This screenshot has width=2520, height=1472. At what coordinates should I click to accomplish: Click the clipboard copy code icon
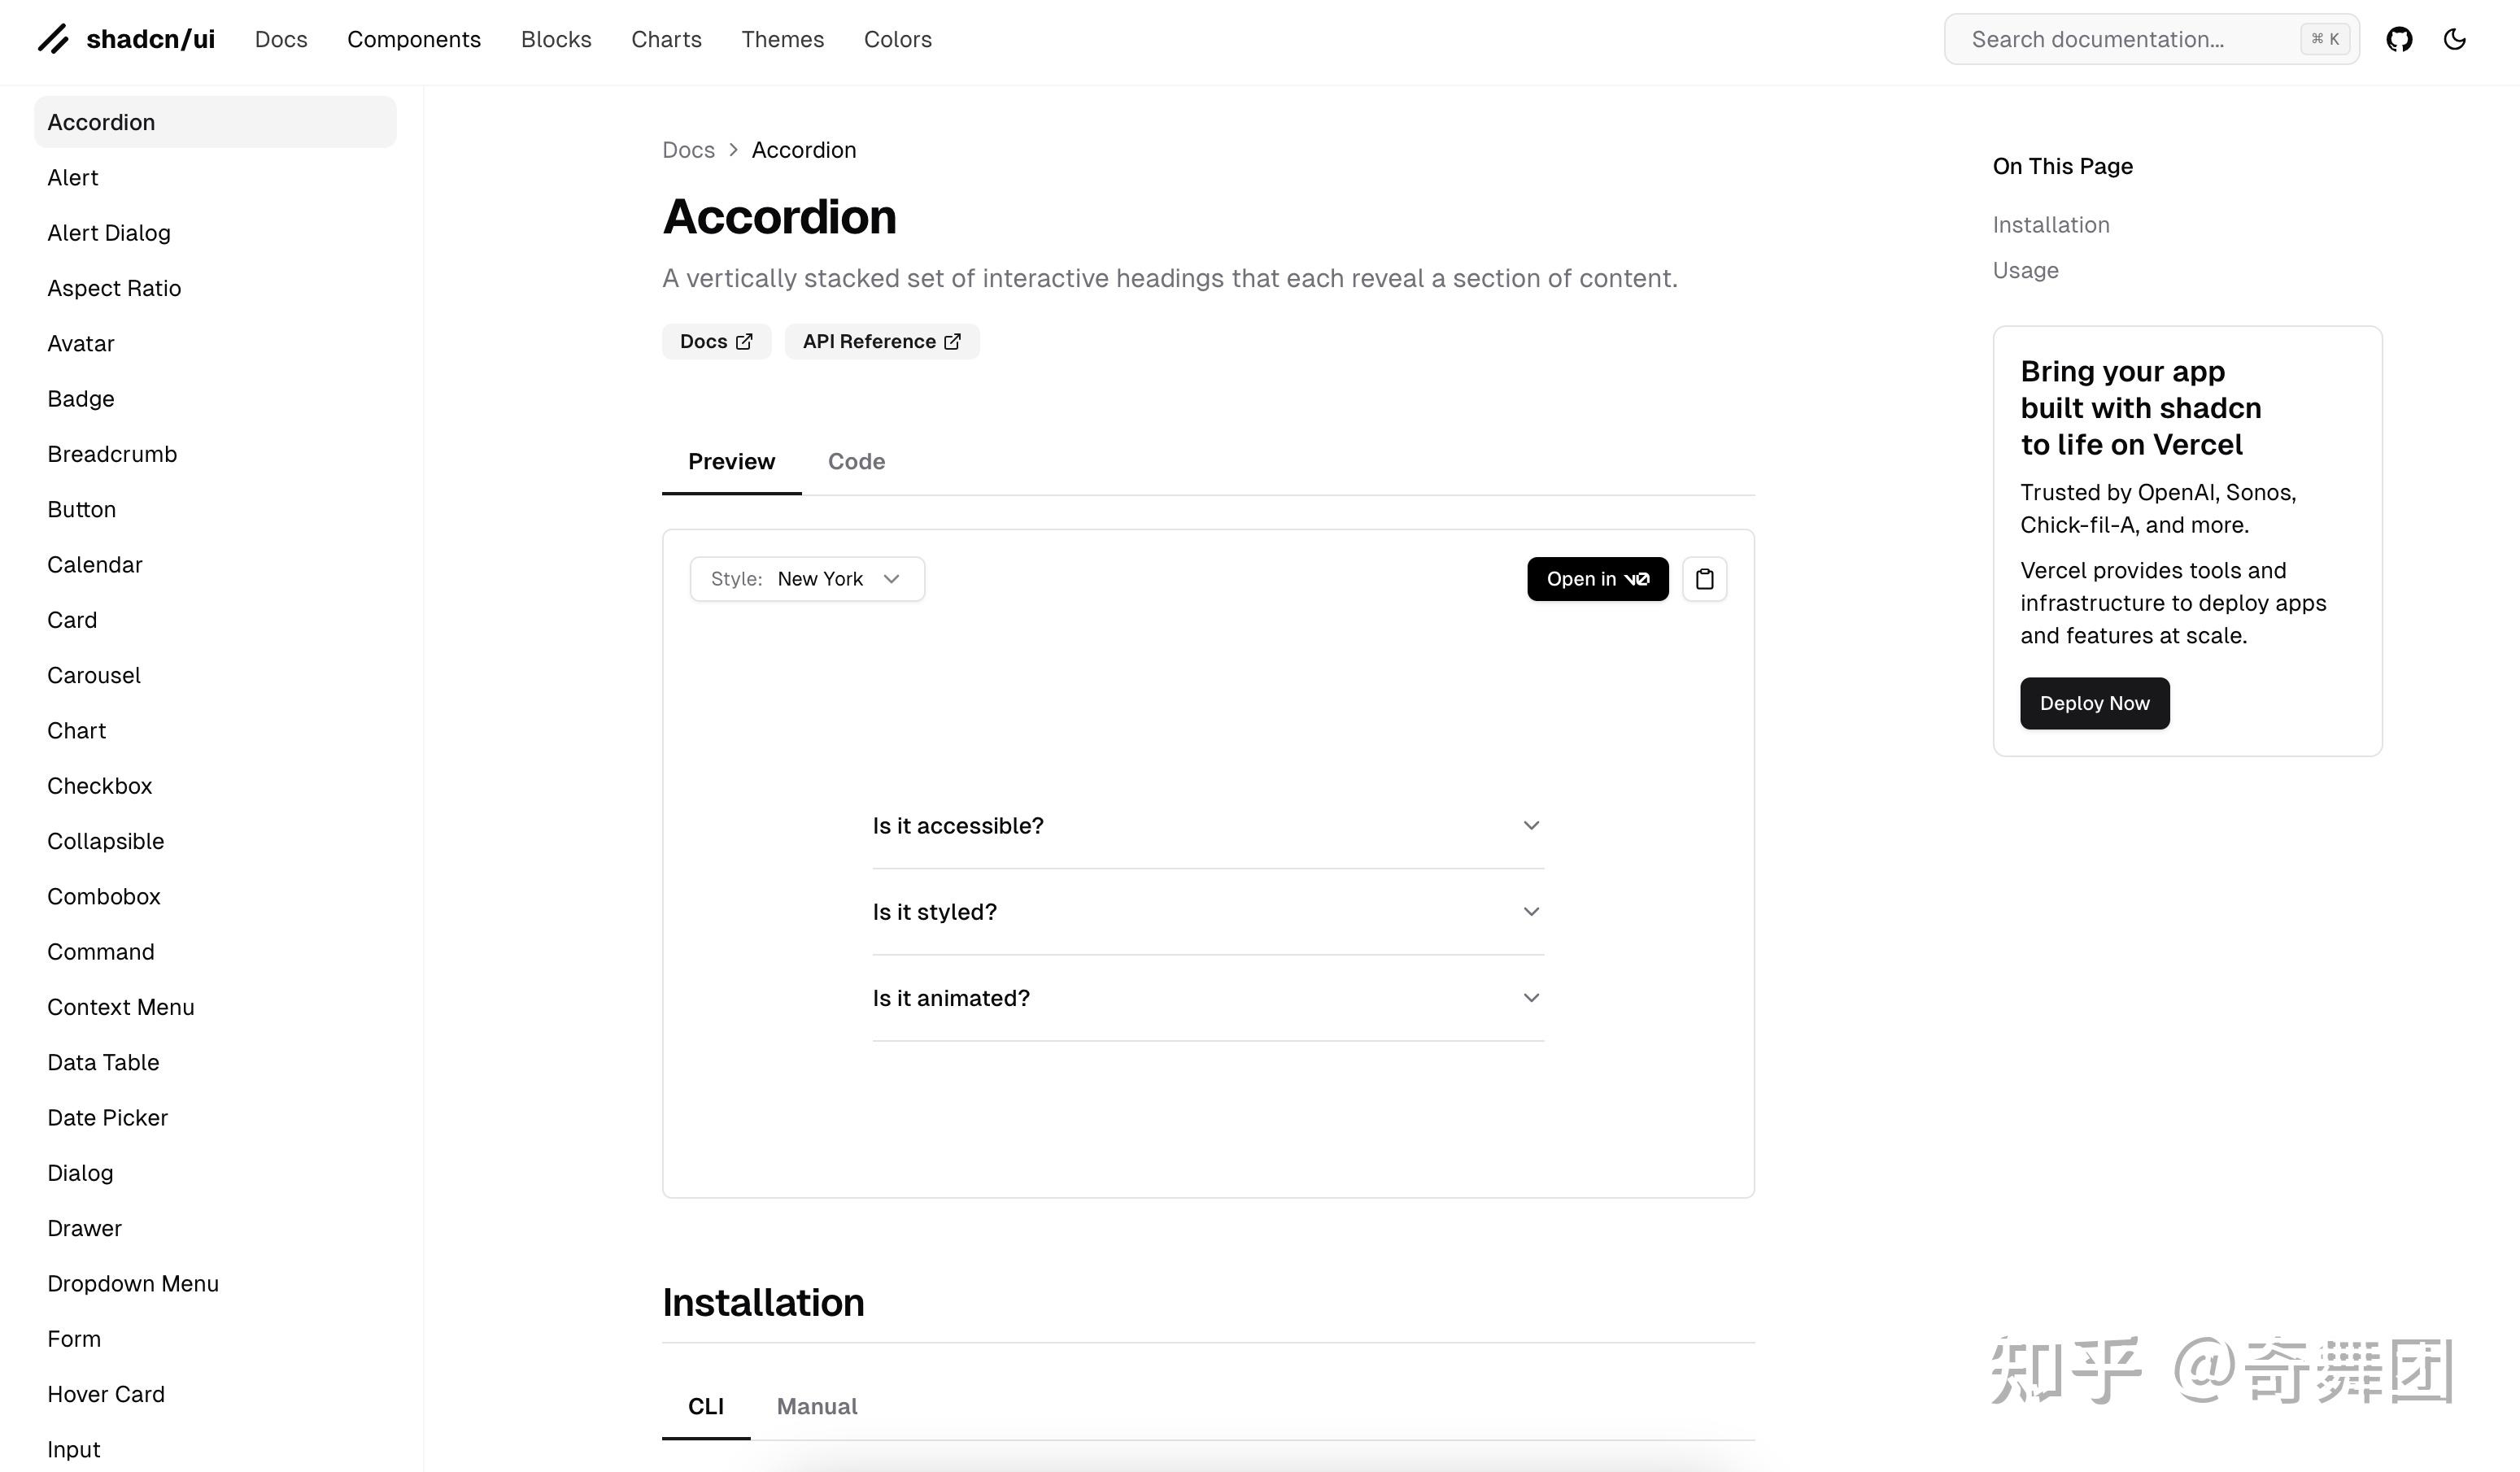pos(1704,579)
